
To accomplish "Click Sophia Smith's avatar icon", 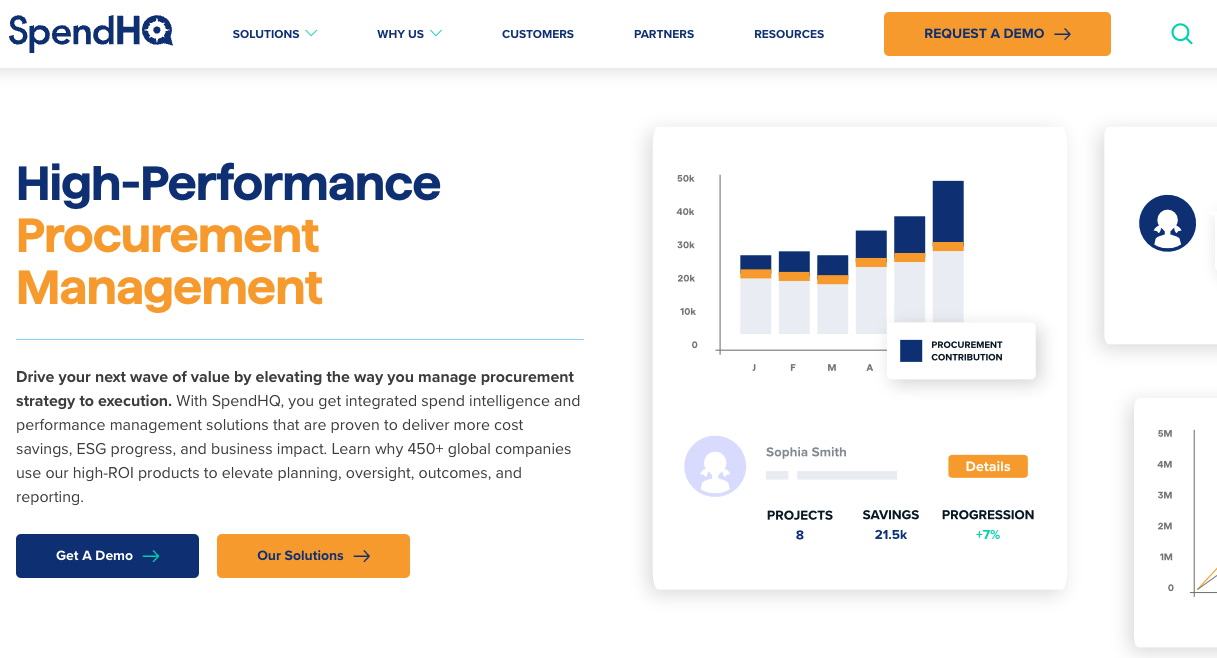I will click(x=715, y=466).
